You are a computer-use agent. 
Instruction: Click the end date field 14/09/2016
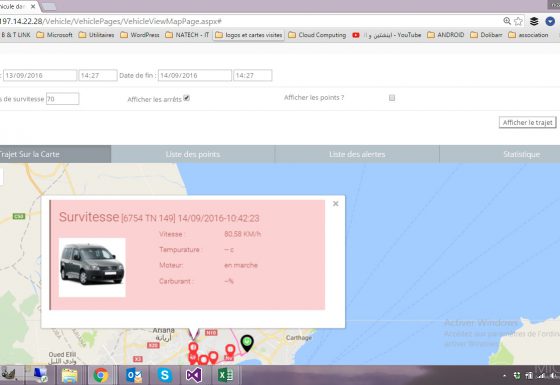[195, 75]
